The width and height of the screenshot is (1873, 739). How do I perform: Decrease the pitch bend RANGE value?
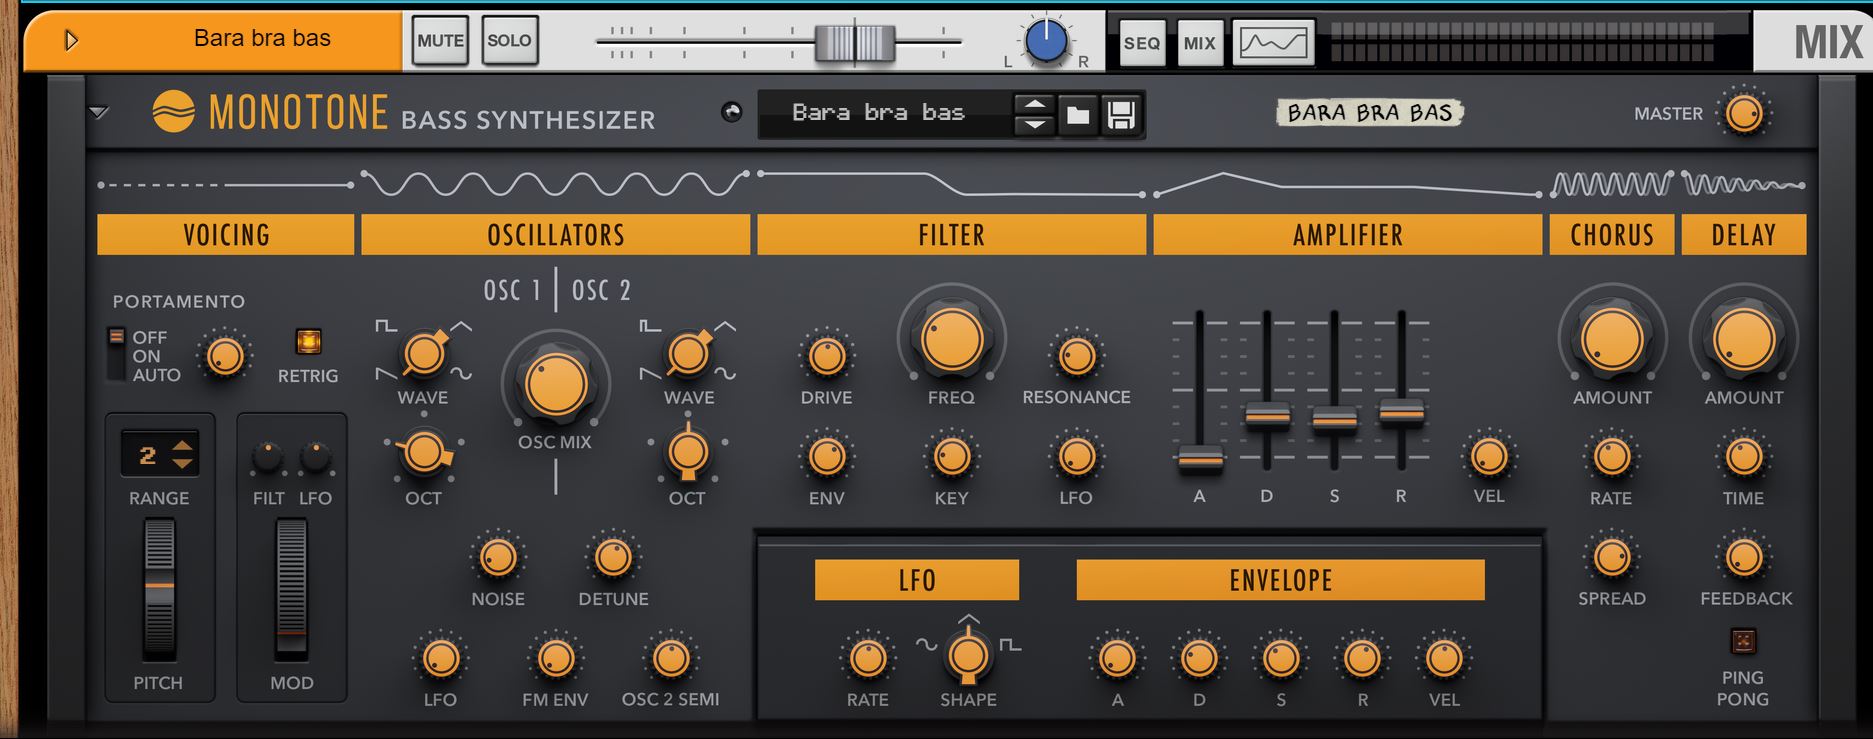tap(182, 463)
